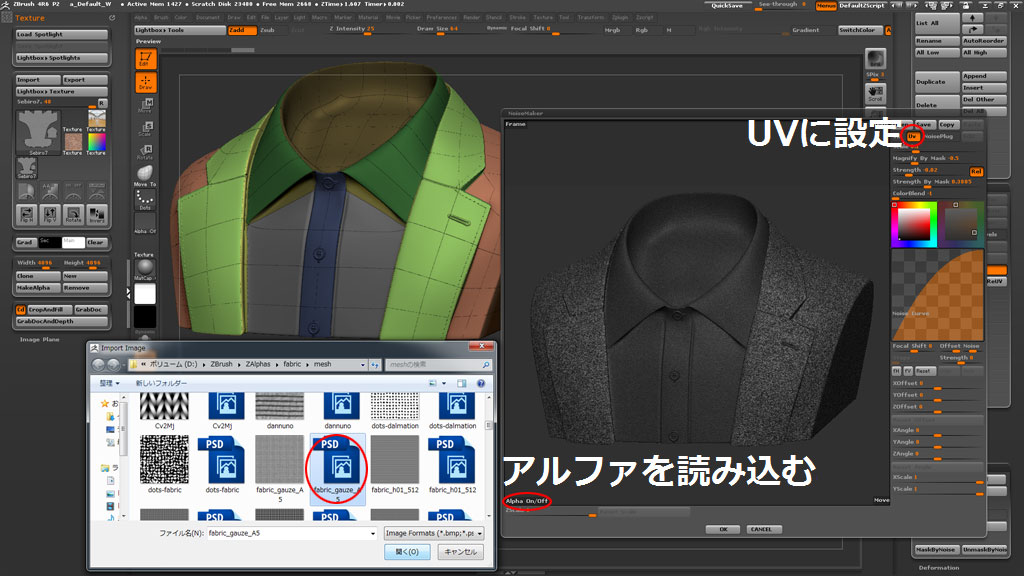Click the mesh search field in Import dialog

point(438,364)
